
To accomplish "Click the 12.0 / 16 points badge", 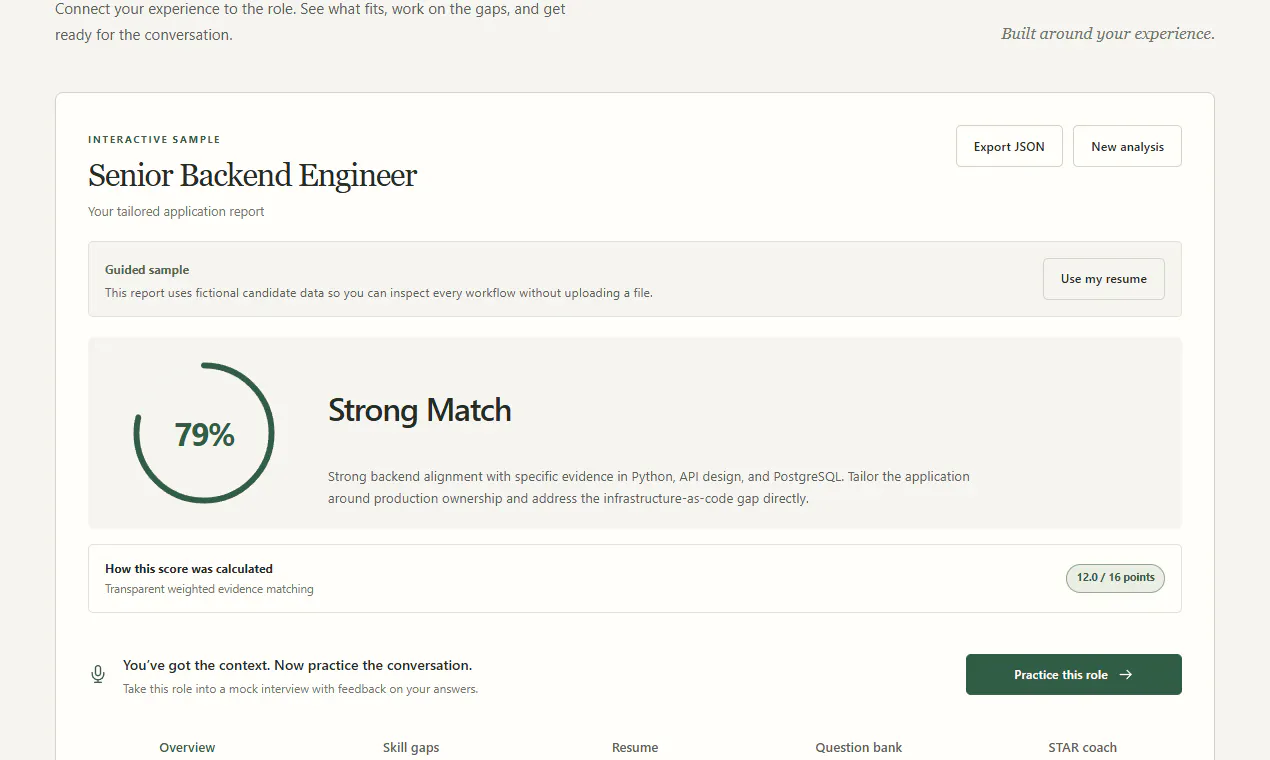I will (x=1115, y=578).
